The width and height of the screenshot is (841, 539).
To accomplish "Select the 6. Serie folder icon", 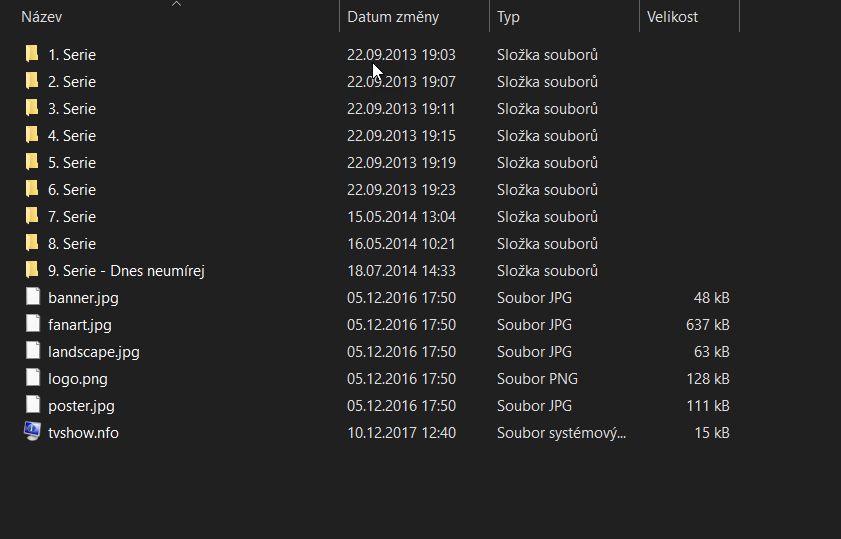I will tap(32, 189).
